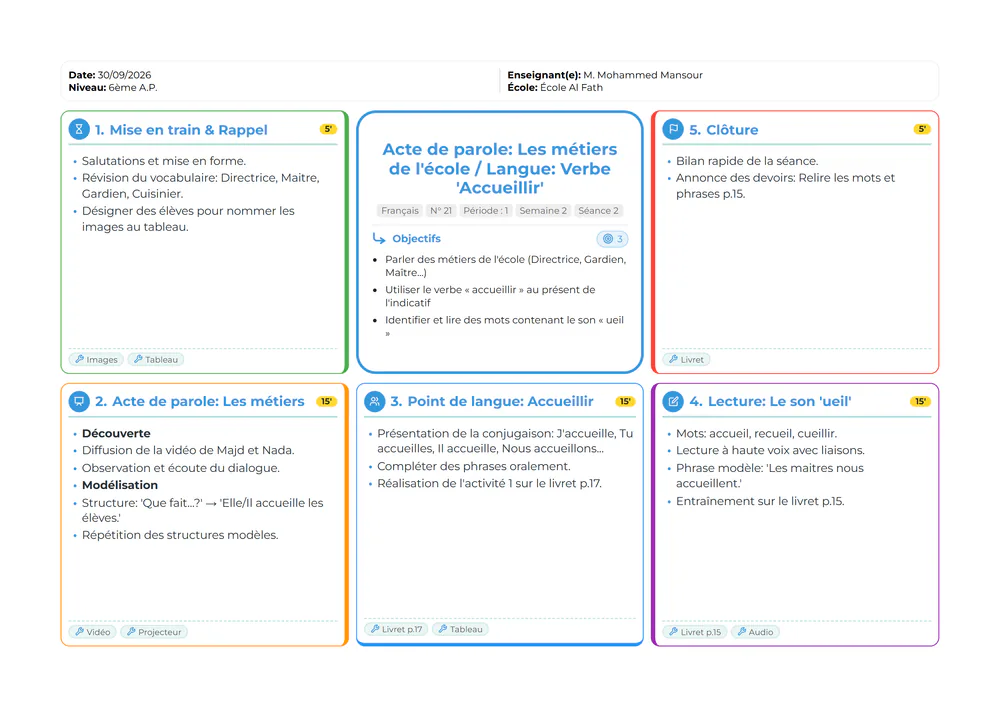The image size is (1000, 707).
Task: Click the Objectifs section label
Action: click(416, 238)
